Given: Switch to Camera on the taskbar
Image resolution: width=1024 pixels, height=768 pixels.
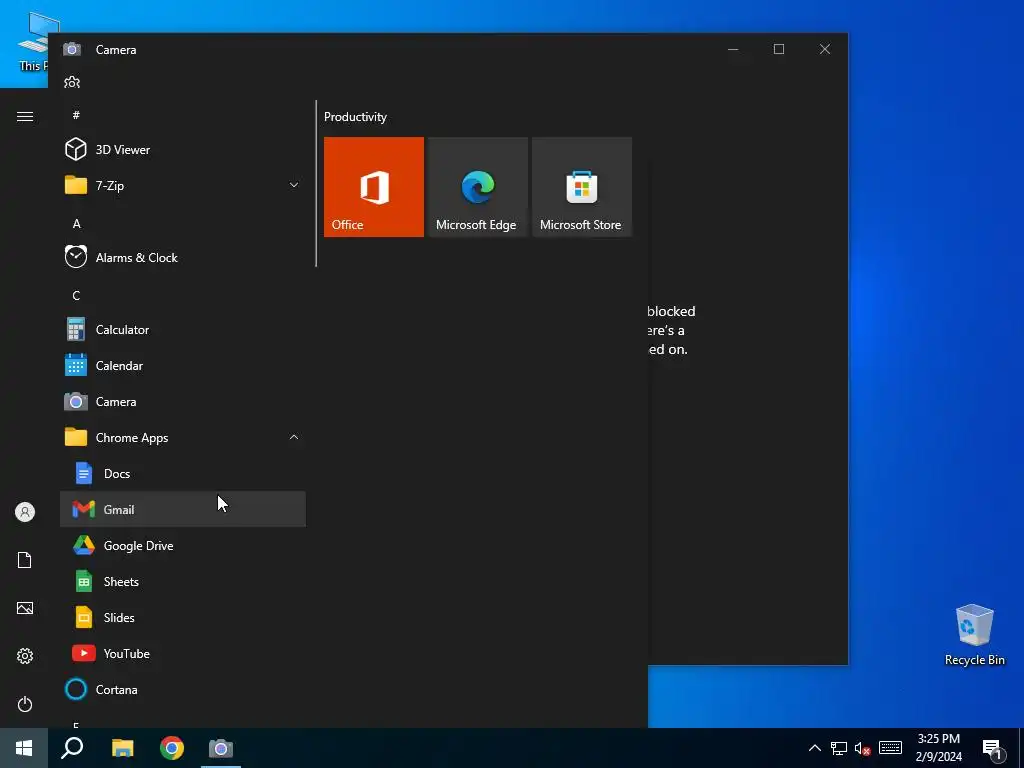Looking at the screenshot, I should [221, 748].
